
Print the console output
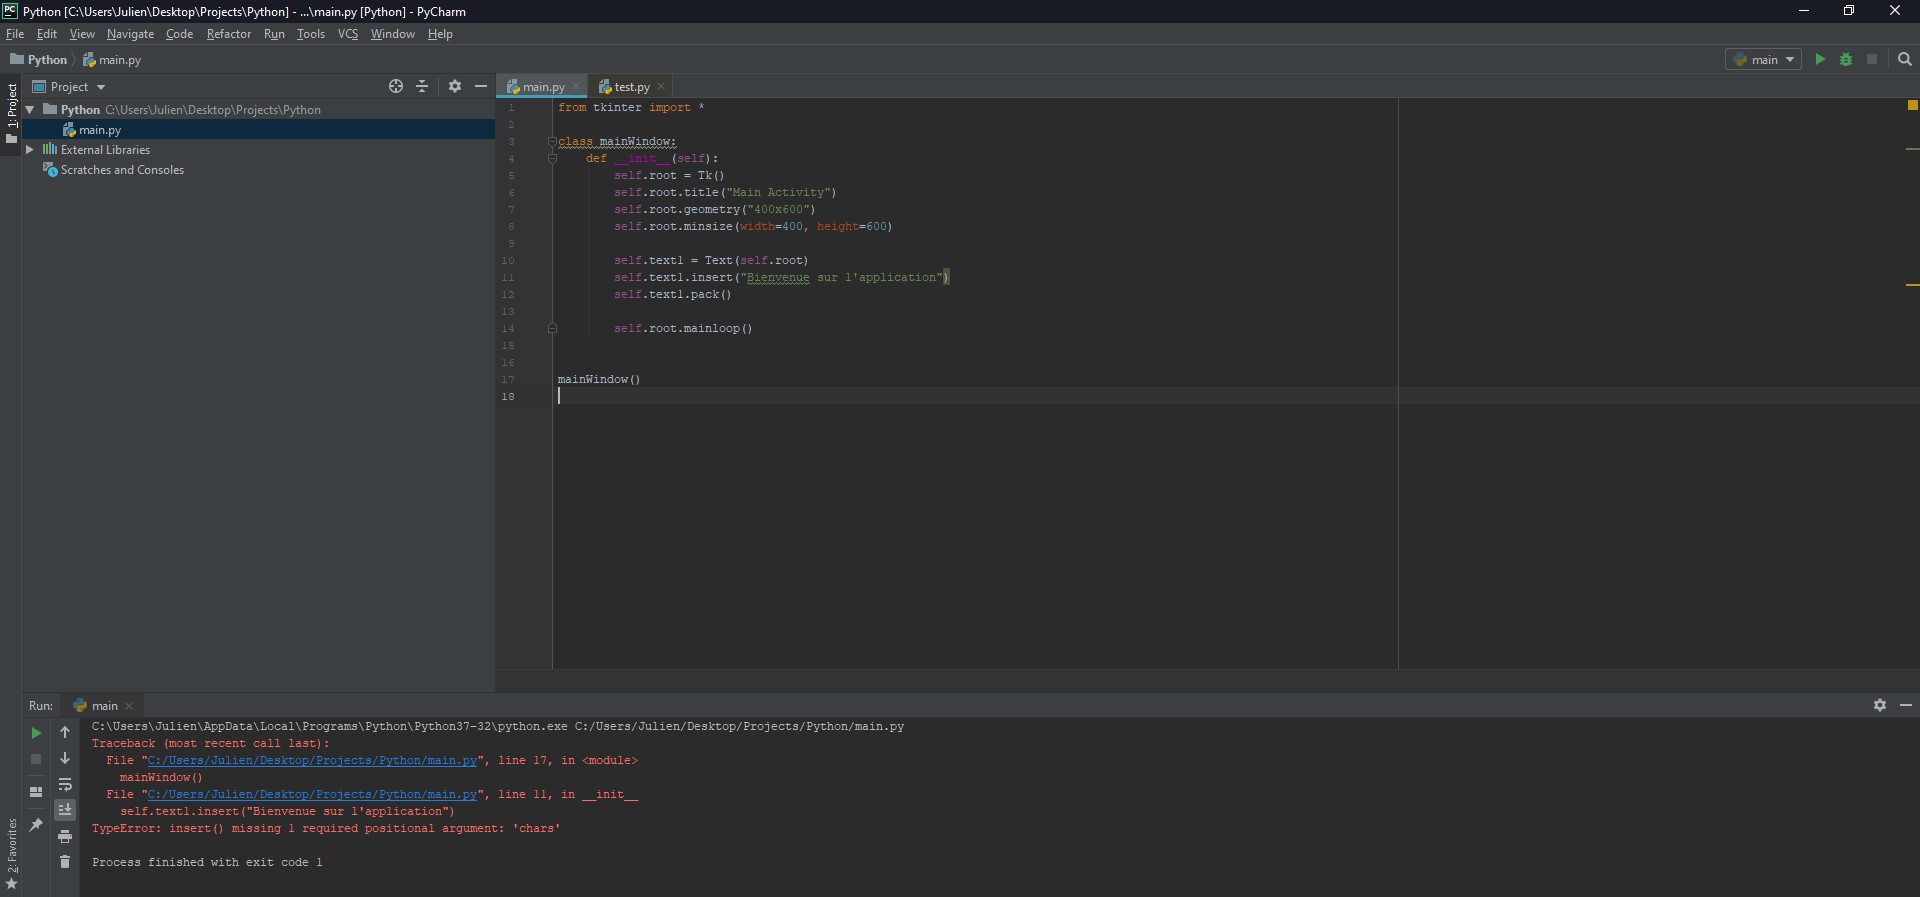click(x=65, y=836)
